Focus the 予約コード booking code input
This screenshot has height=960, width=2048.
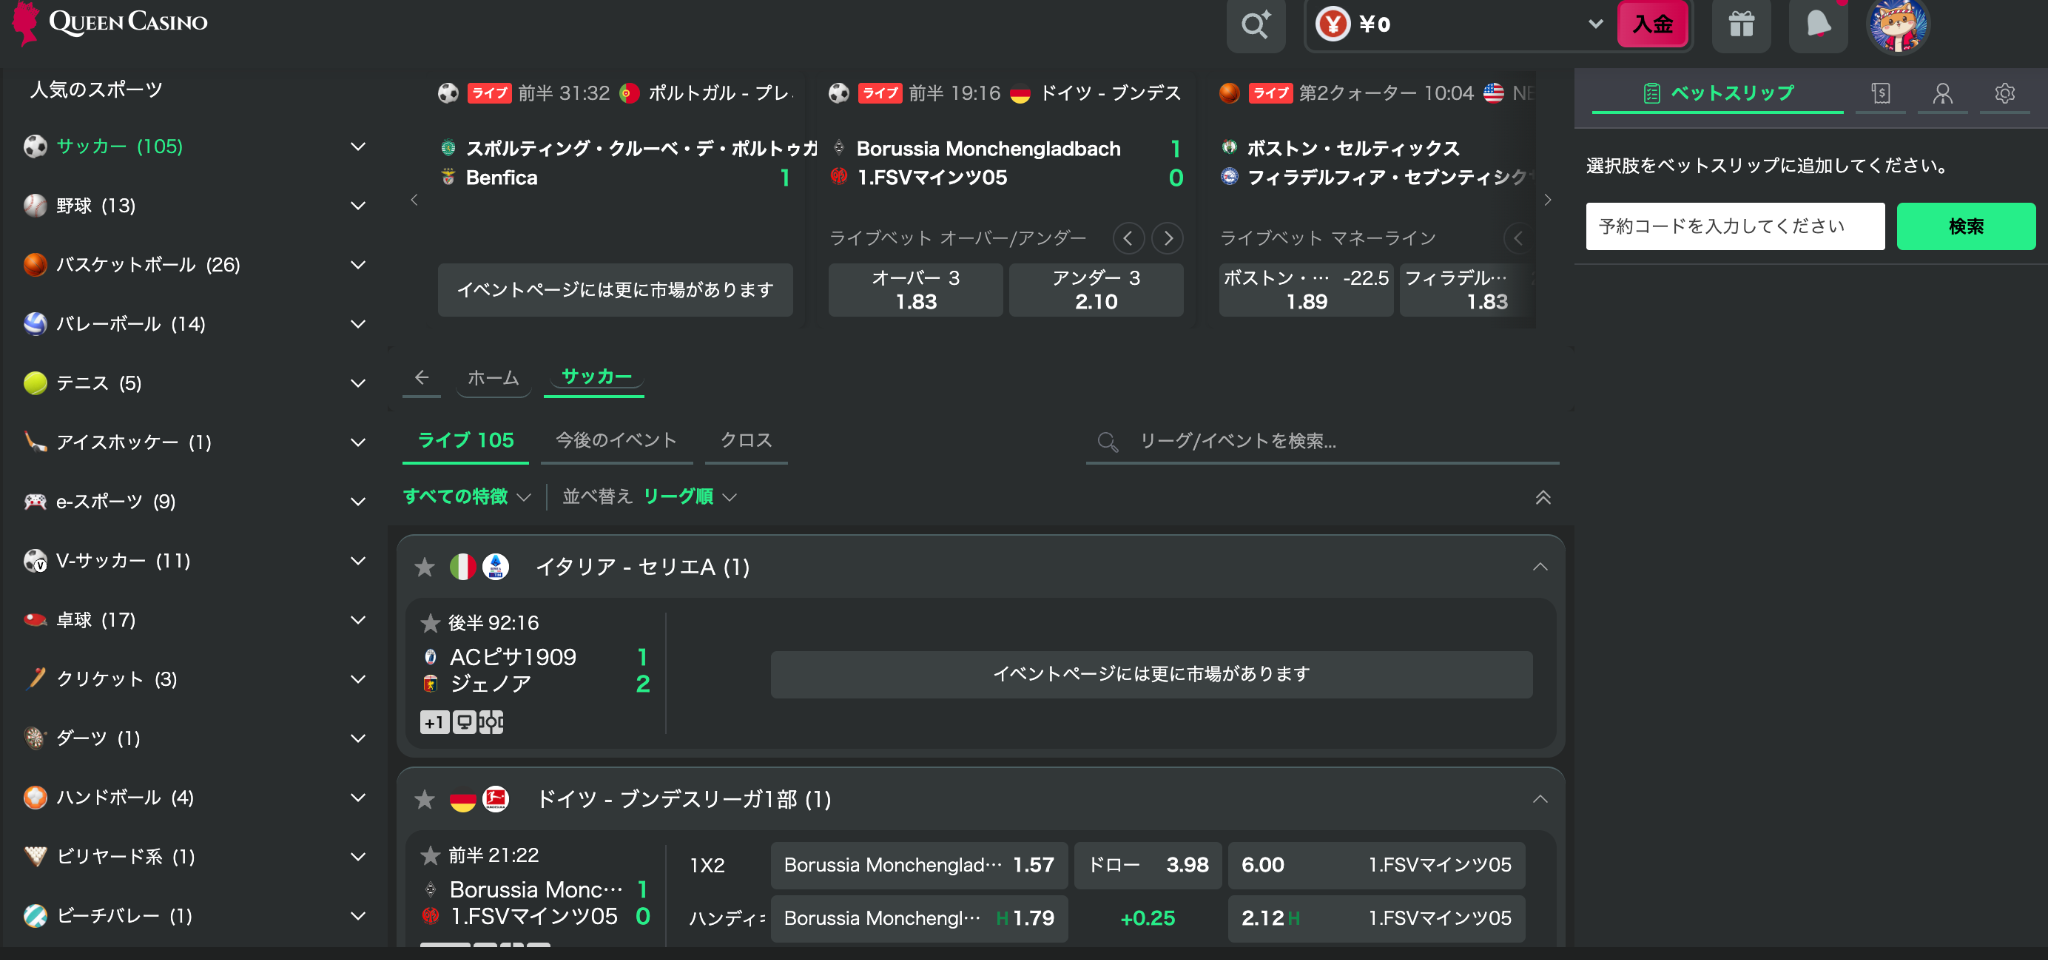(x=1735, y=226)
